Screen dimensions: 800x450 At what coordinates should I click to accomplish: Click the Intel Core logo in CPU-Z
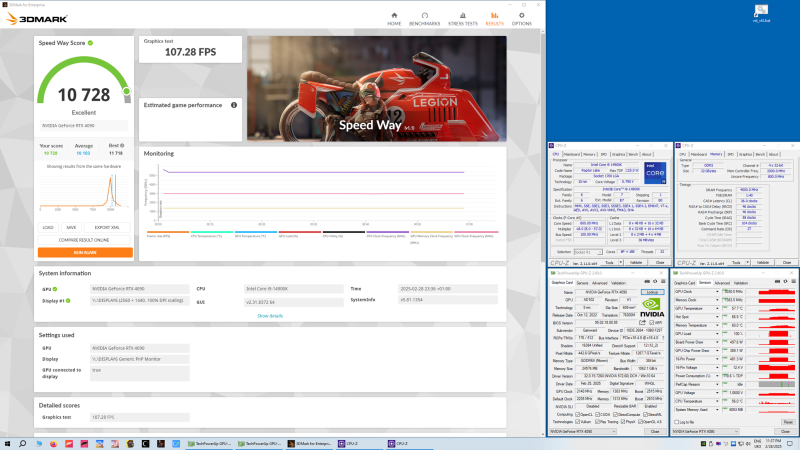655,173
